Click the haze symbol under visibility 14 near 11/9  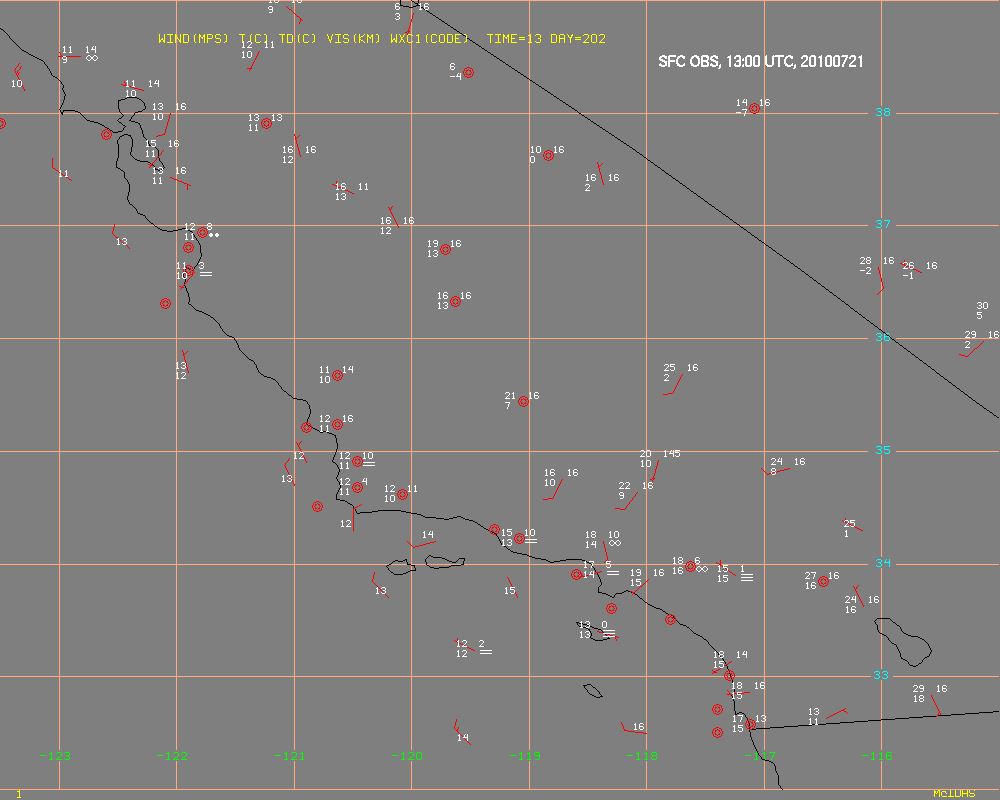(x=92, y=59)
